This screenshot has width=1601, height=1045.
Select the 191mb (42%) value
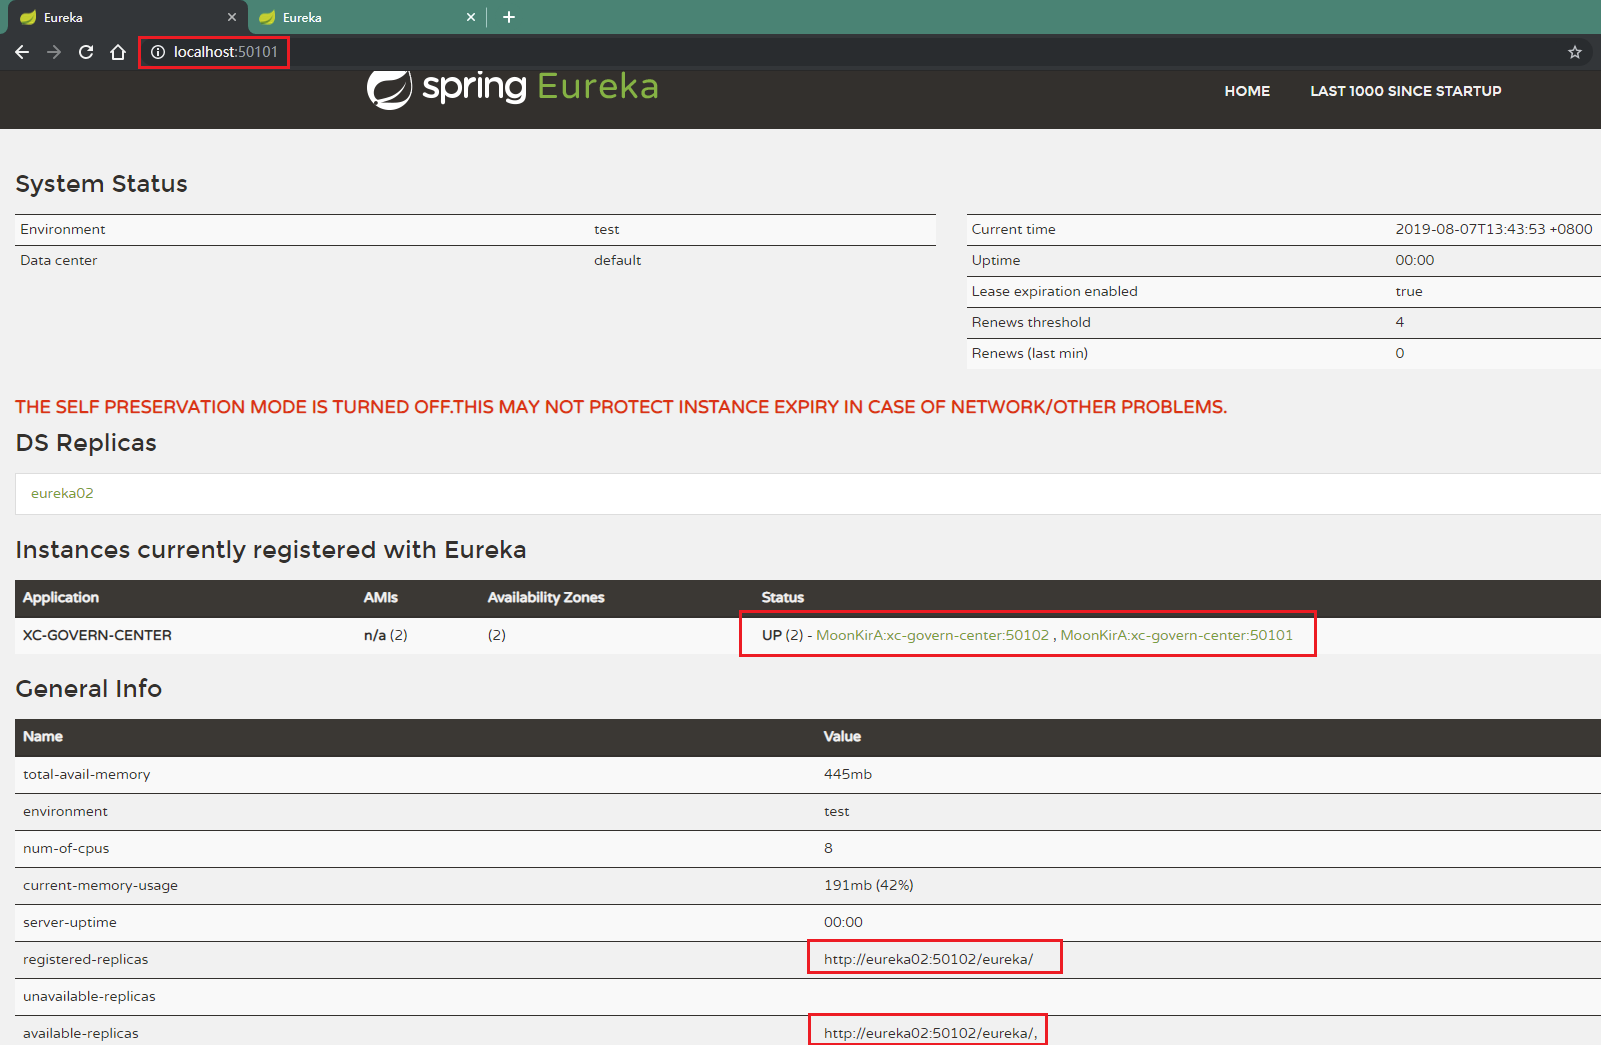(869, 885)
